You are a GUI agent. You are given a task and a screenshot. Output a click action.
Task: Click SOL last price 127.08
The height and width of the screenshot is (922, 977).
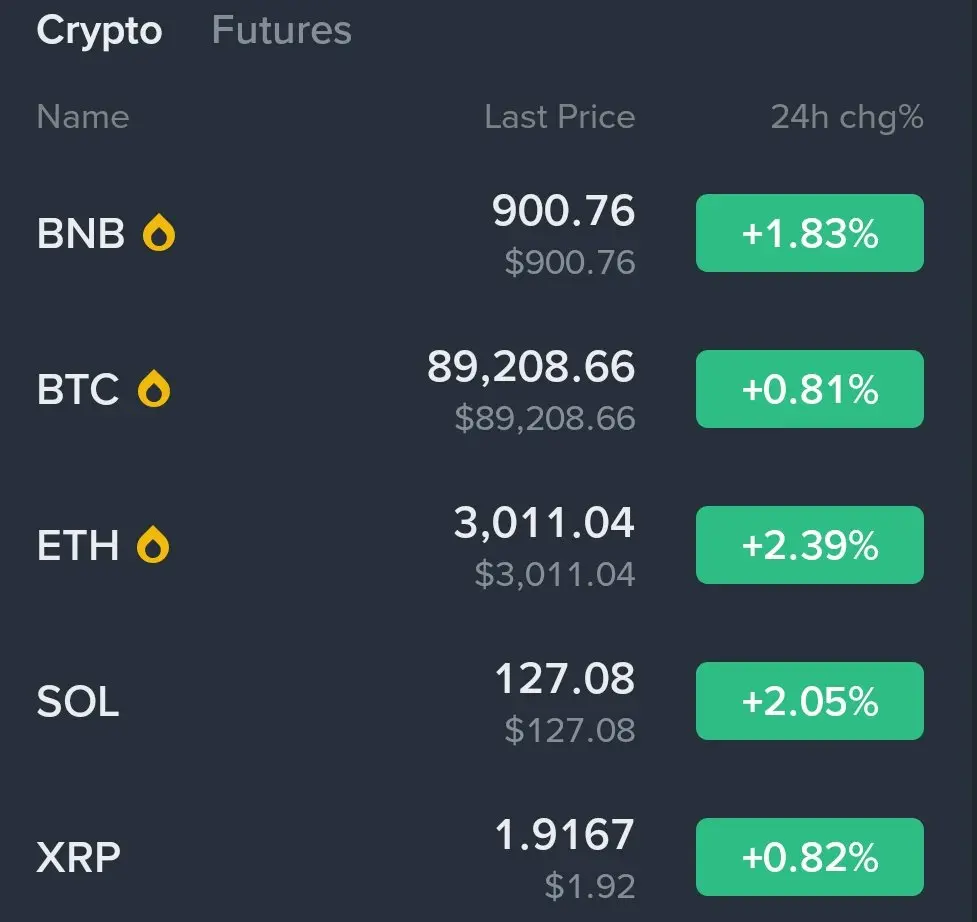click(x=565, y=680)
